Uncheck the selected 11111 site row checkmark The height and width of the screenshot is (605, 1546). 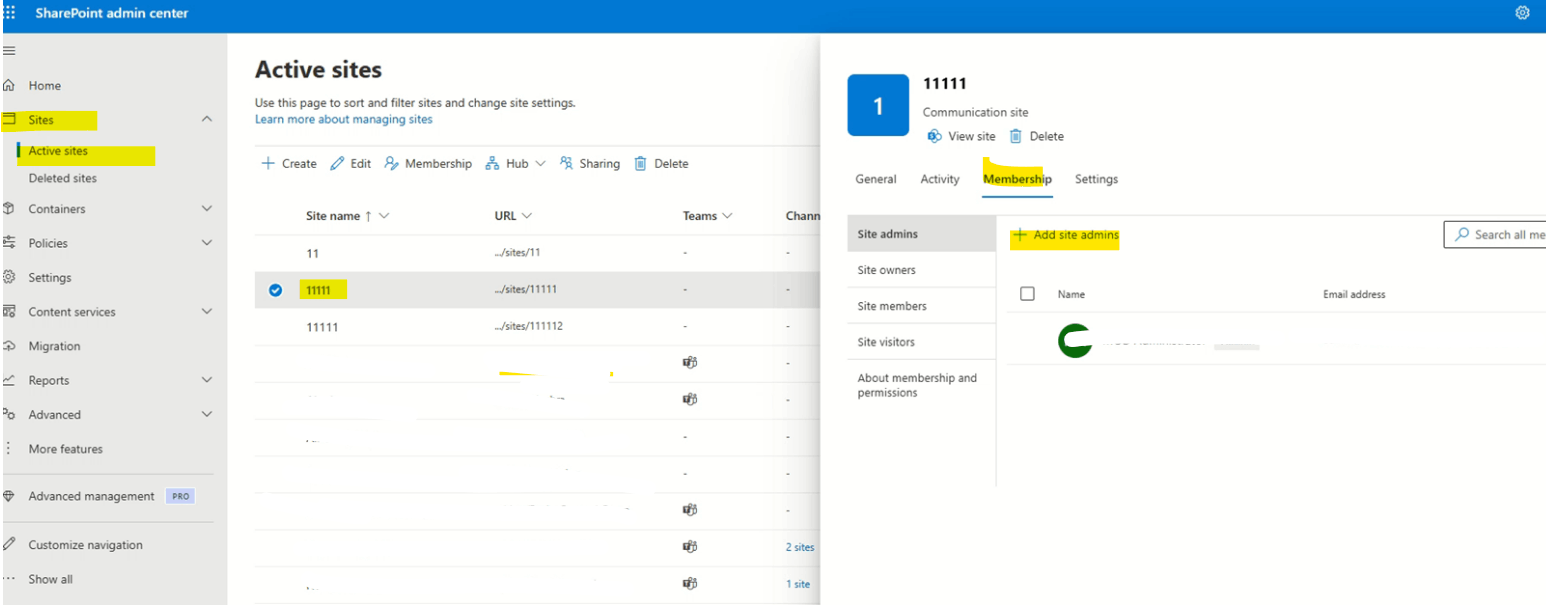click(x=276, y=290)
